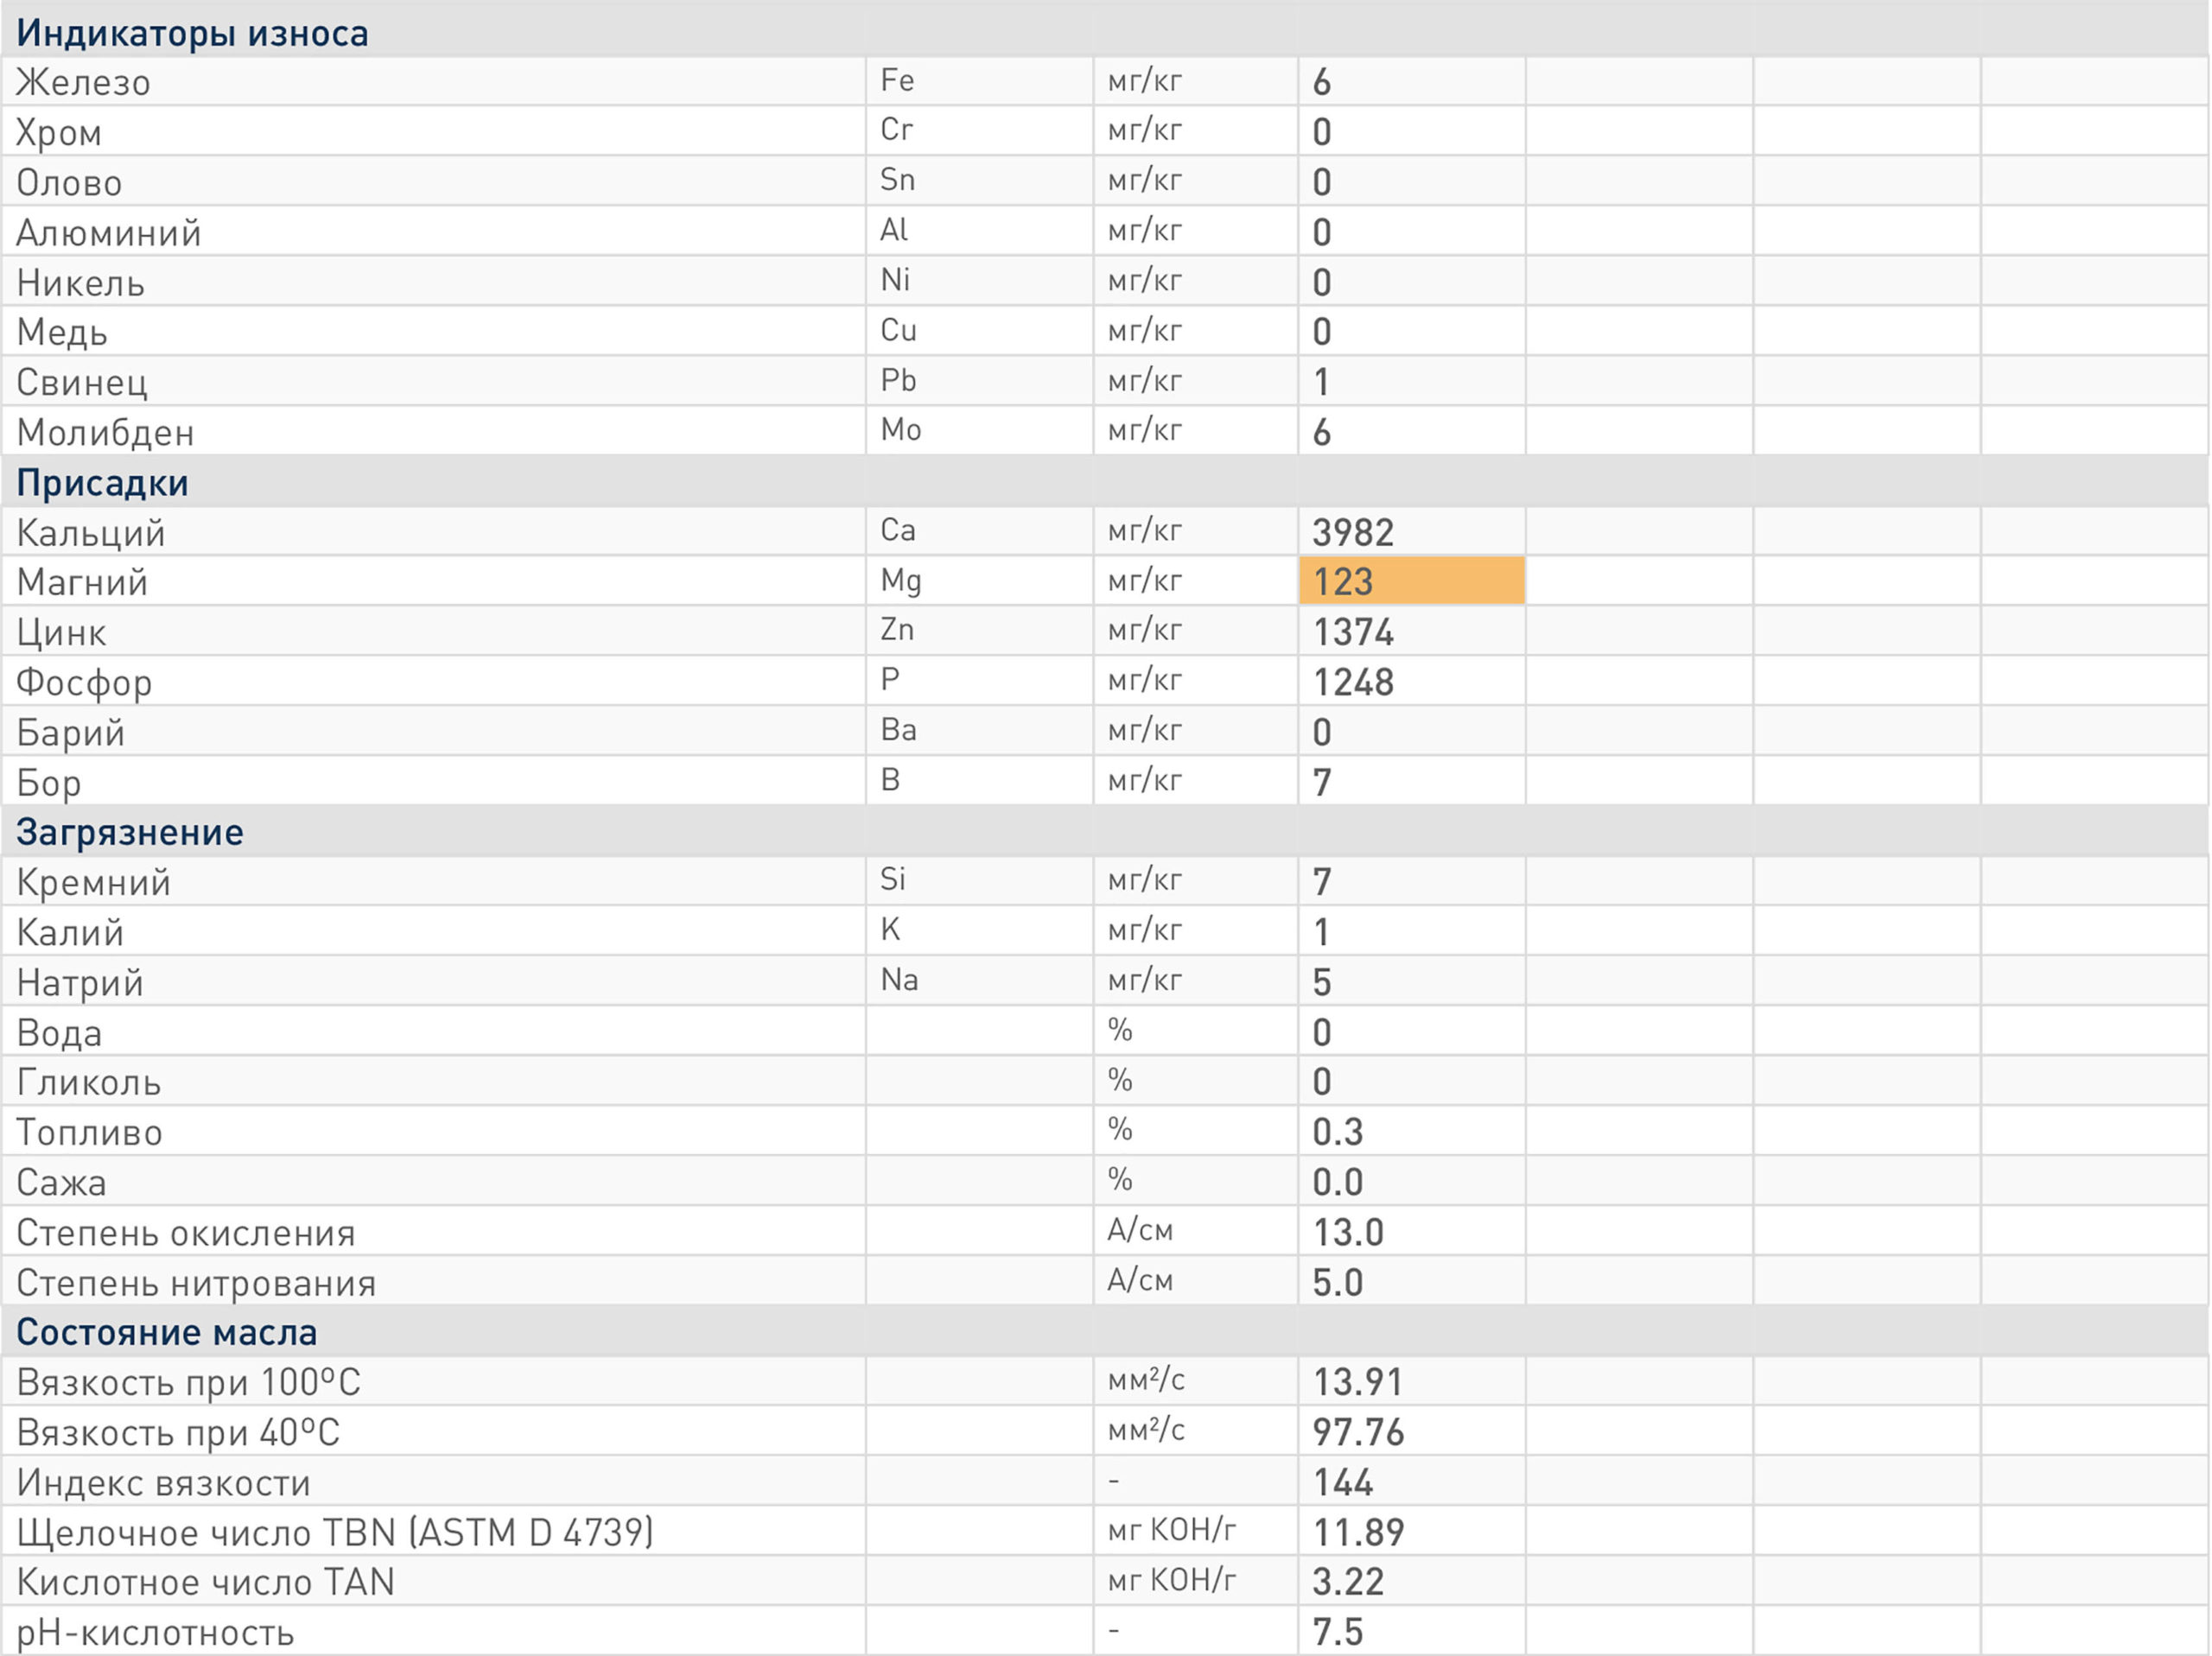Click the oxidation value 13.0
Screen dimensions: 2212x1656
(1348, 1232)
